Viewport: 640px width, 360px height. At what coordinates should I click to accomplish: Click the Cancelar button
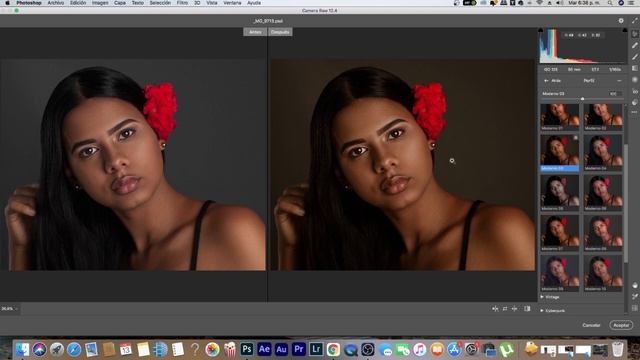pos(591,325)
